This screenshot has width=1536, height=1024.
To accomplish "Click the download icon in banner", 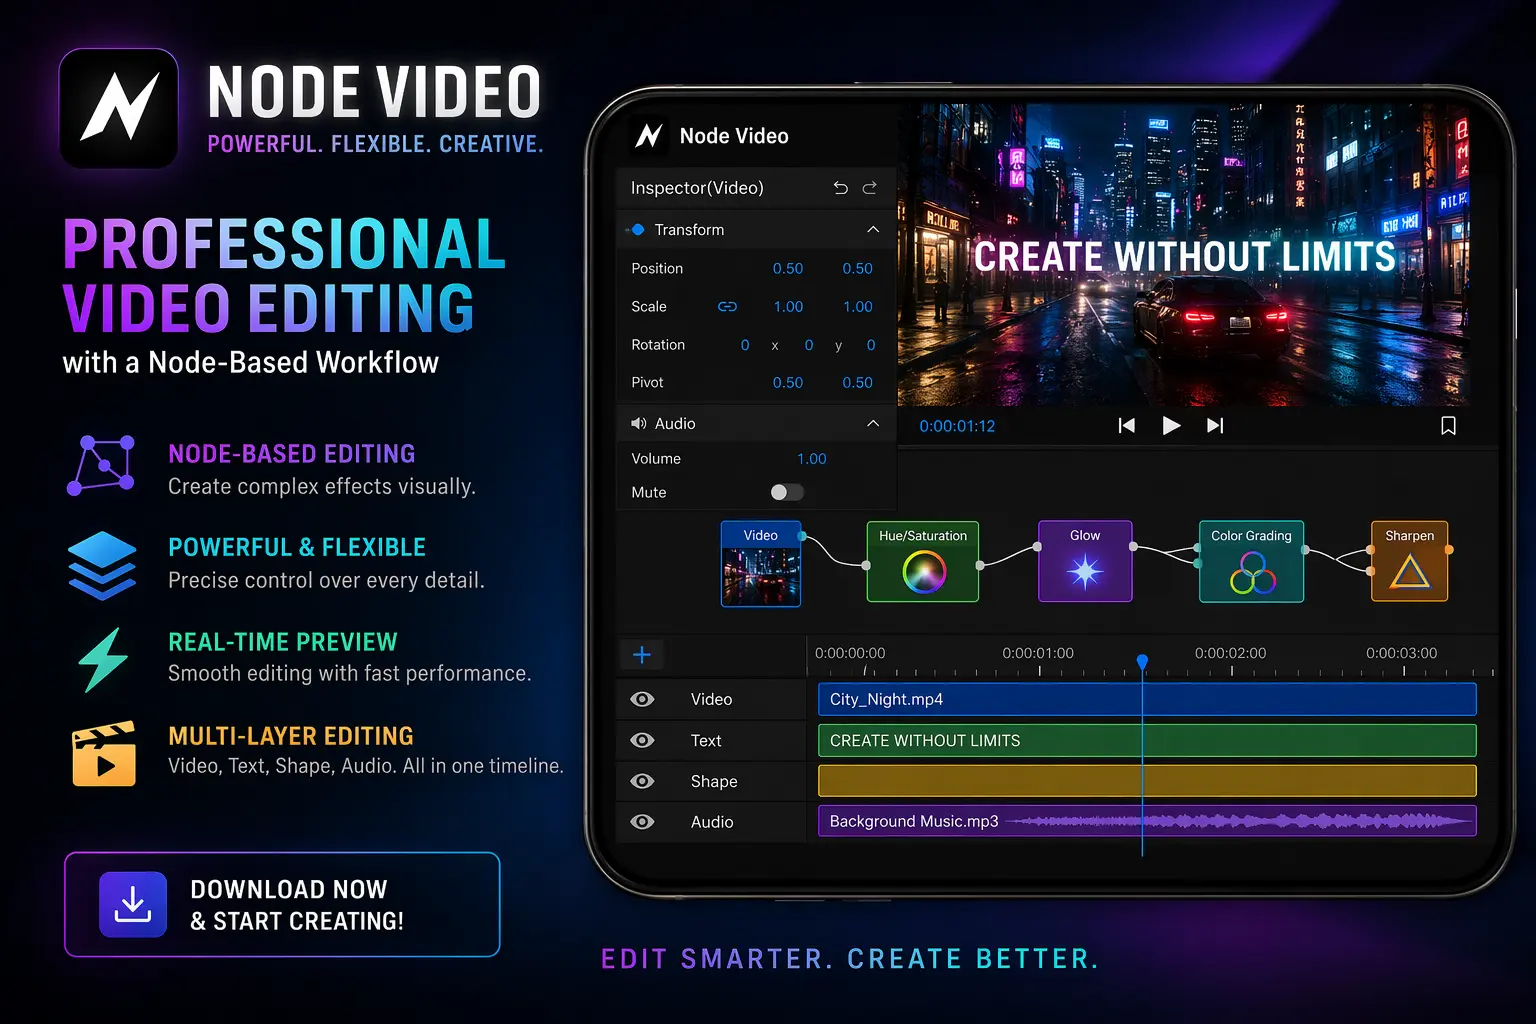I will pos(133,904).
